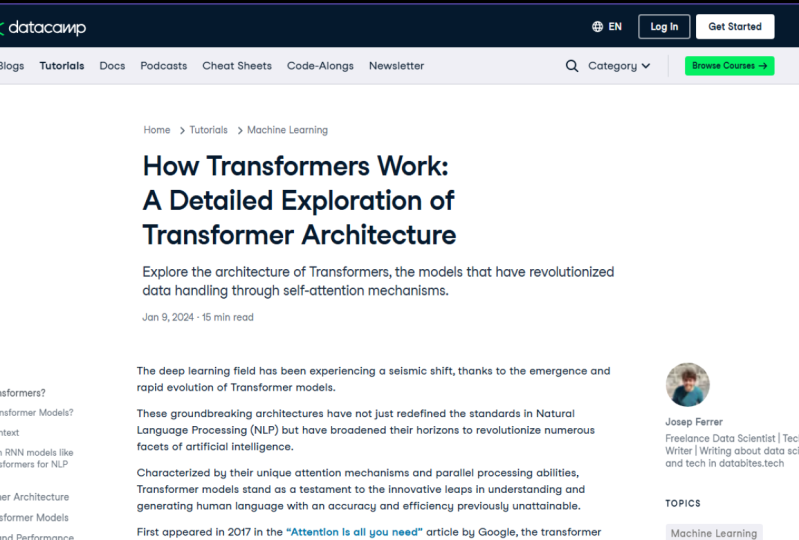Click the globe language icon
Screen dimensions: 799x540
coord(597,26)
